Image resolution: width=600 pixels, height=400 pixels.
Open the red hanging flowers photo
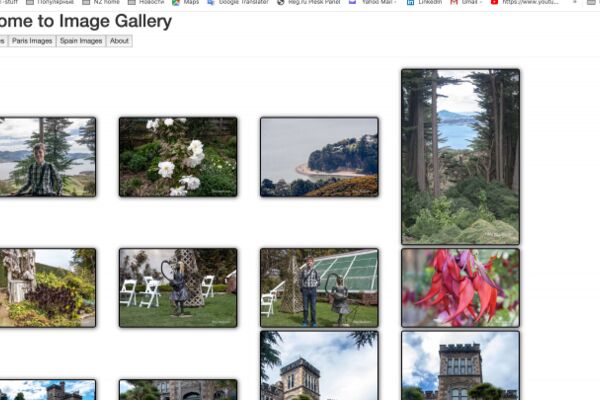click(460, 288)
